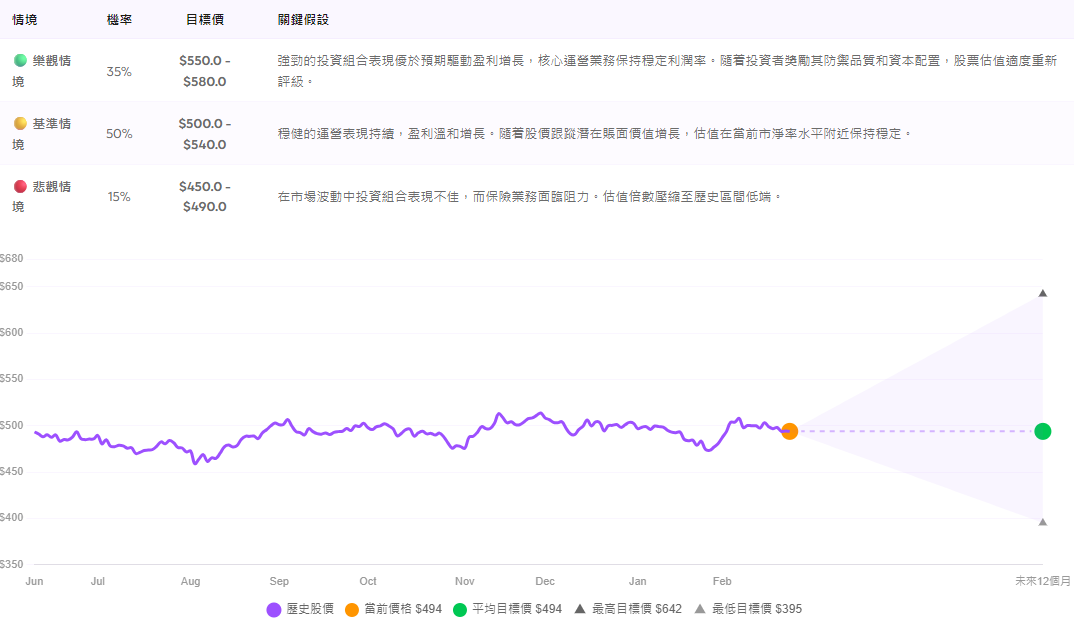
Task: Select the green 平均目標價 marker on the chart
Action: [1043, 432]
